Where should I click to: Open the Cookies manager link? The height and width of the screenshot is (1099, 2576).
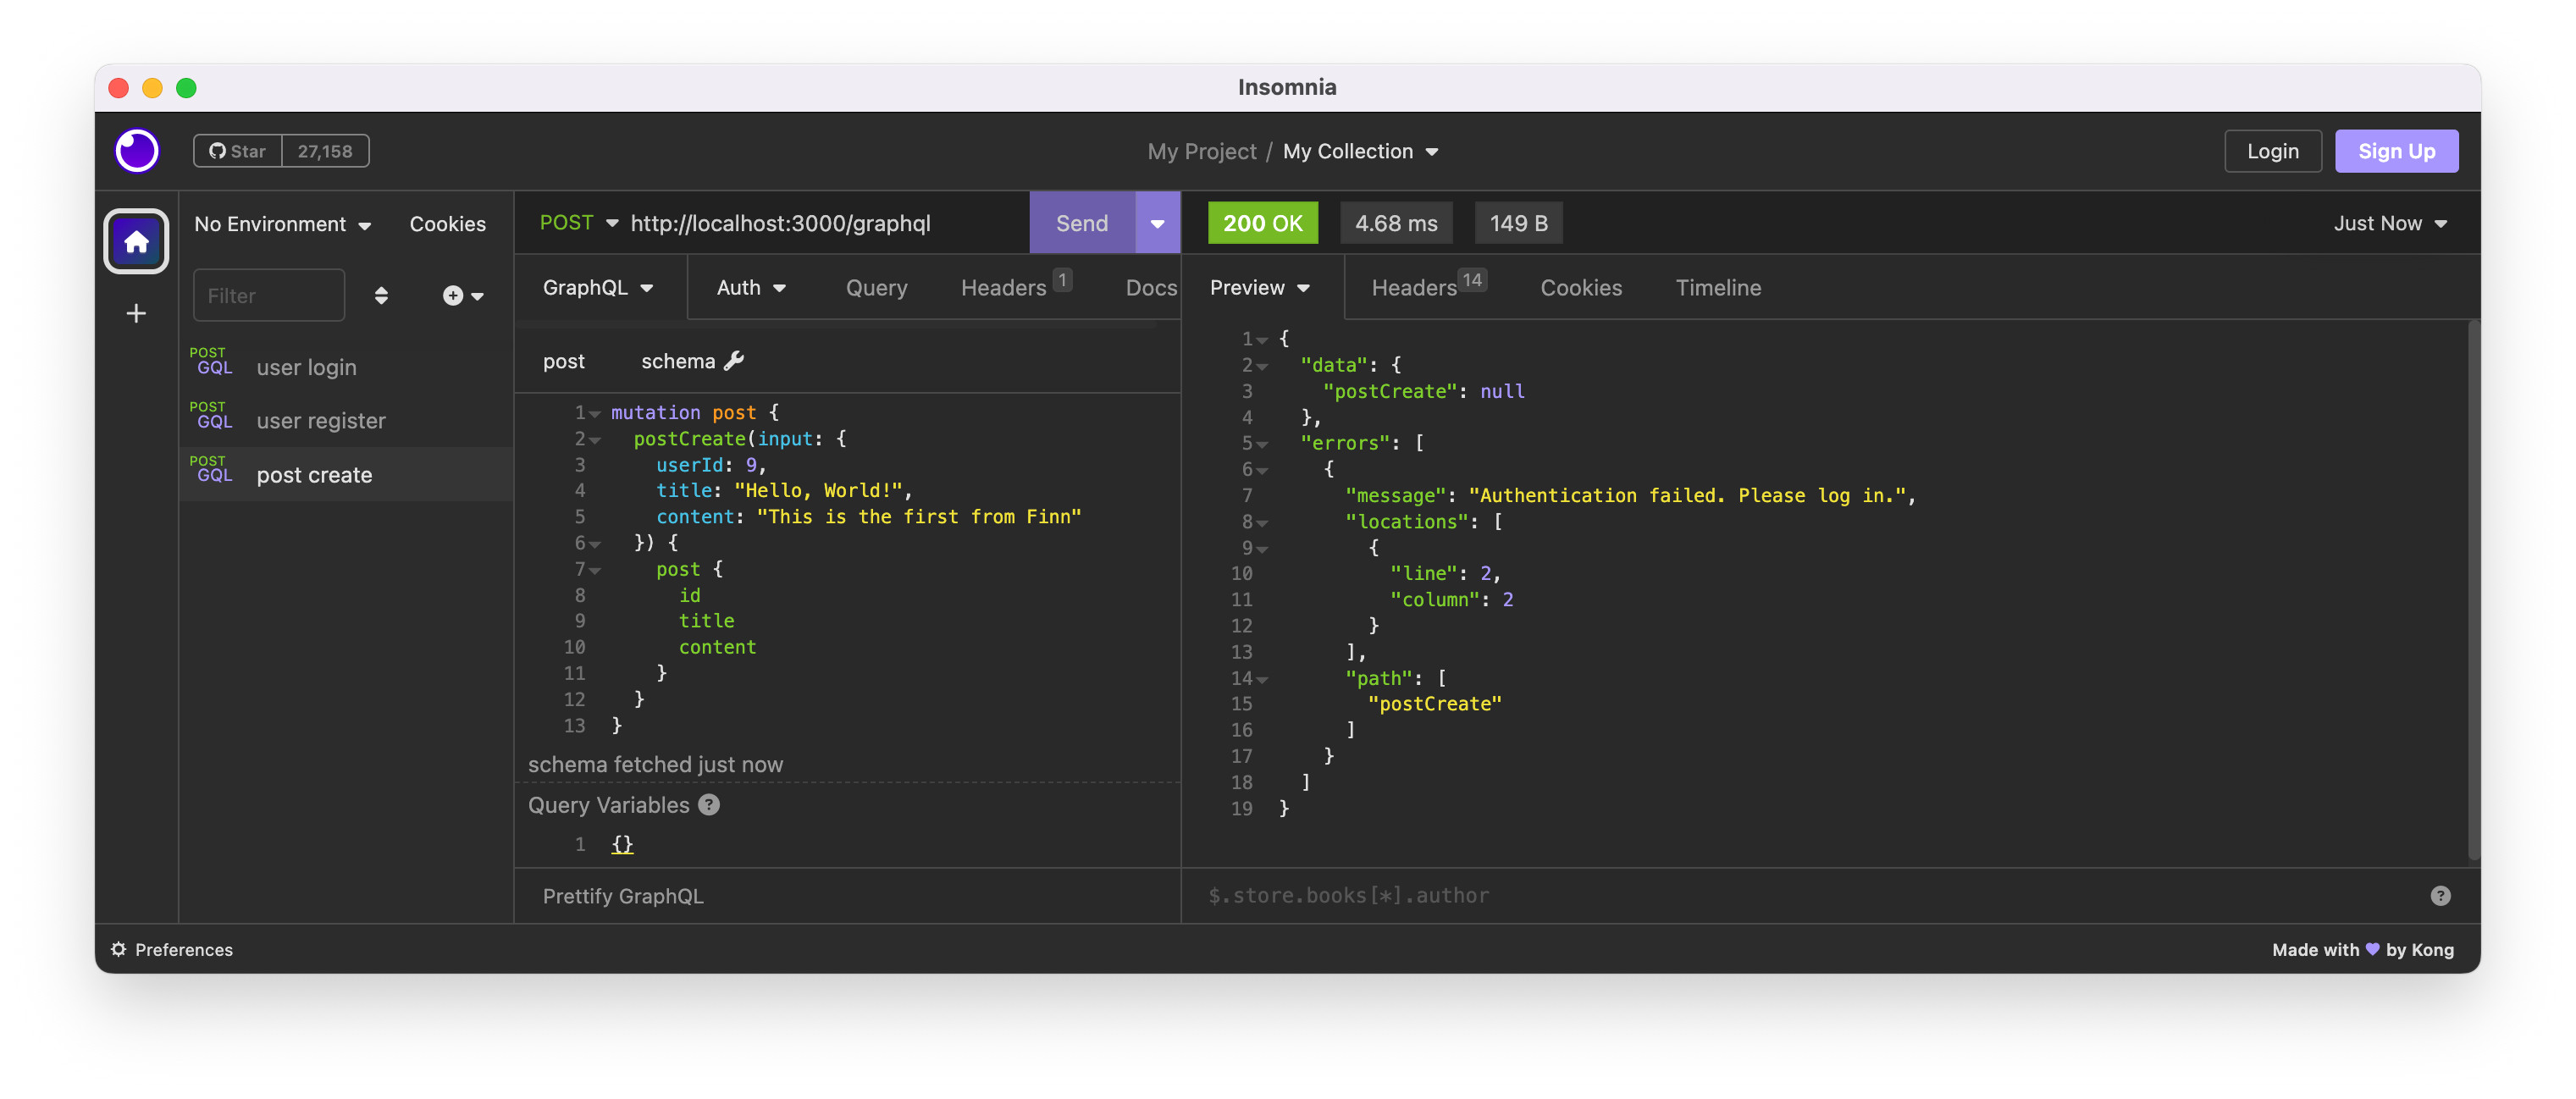pyautogui.click(x=447, y=224)
